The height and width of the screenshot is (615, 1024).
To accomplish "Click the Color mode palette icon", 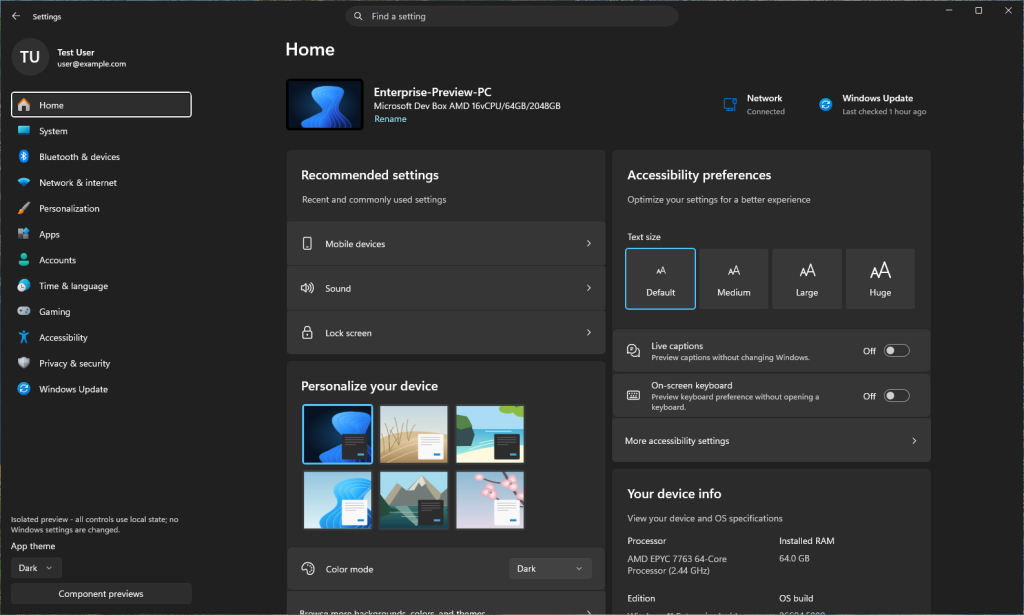I will pos(308,569).
